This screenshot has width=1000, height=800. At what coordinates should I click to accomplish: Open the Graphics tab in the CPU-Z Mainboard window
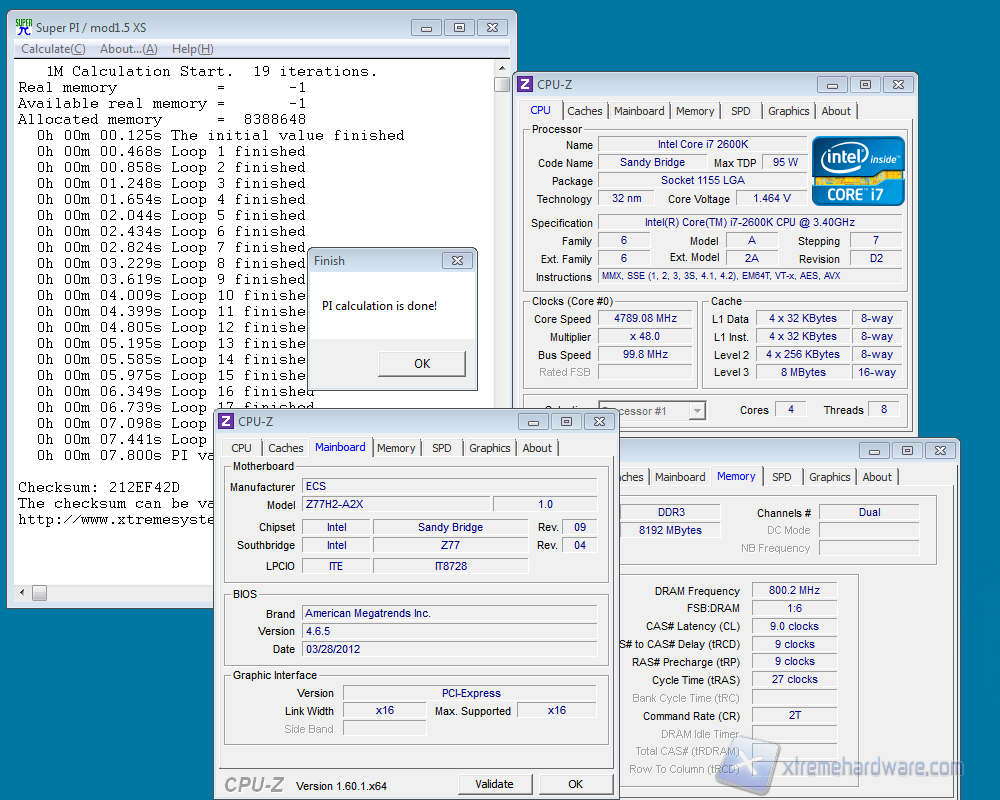[x=489, y=448]
